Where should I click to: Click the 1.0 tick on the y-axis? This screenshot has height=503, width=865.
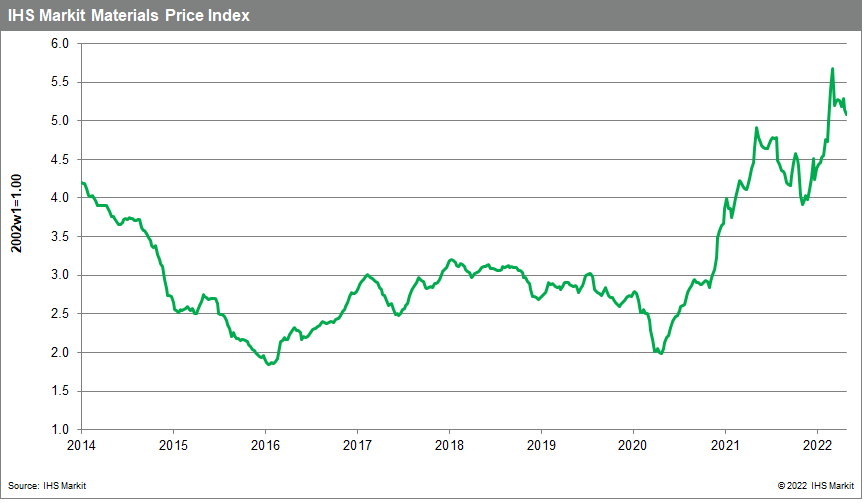58,429
